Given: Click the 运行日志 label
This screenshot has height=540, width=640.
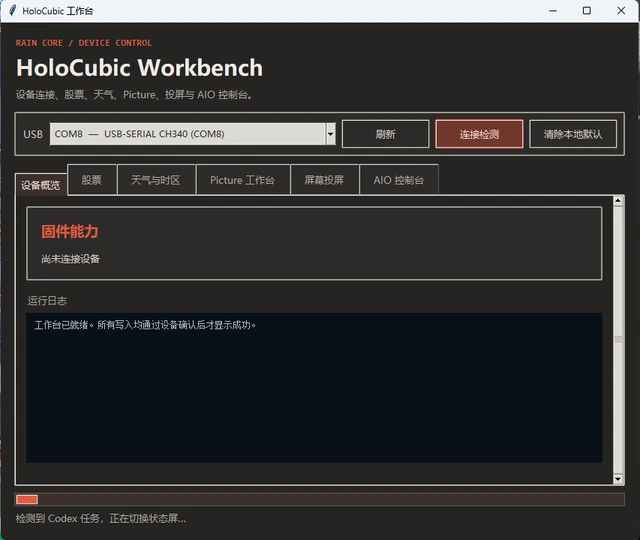Looking at the screenshot, I should 47,301.
